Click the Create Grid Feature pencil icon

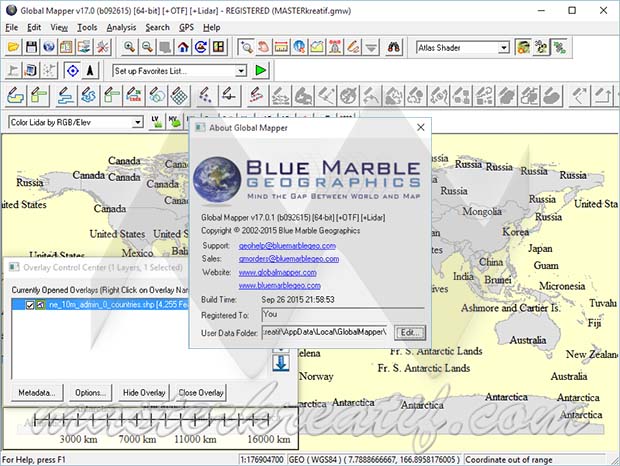180,96
